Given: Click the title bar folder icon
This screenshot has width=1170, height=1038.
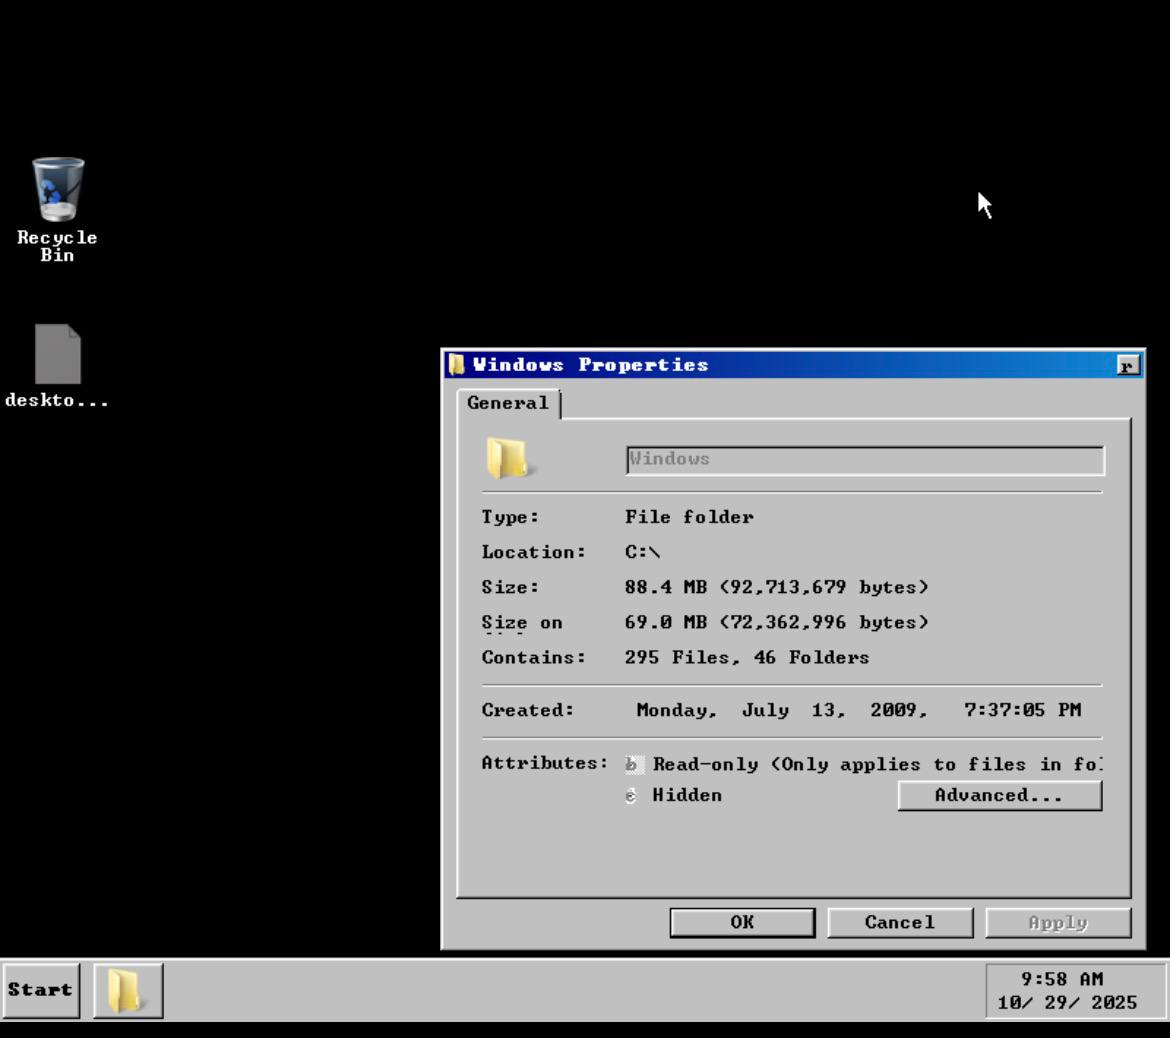Looking at the screenshot, I should (x=457, y=365).
